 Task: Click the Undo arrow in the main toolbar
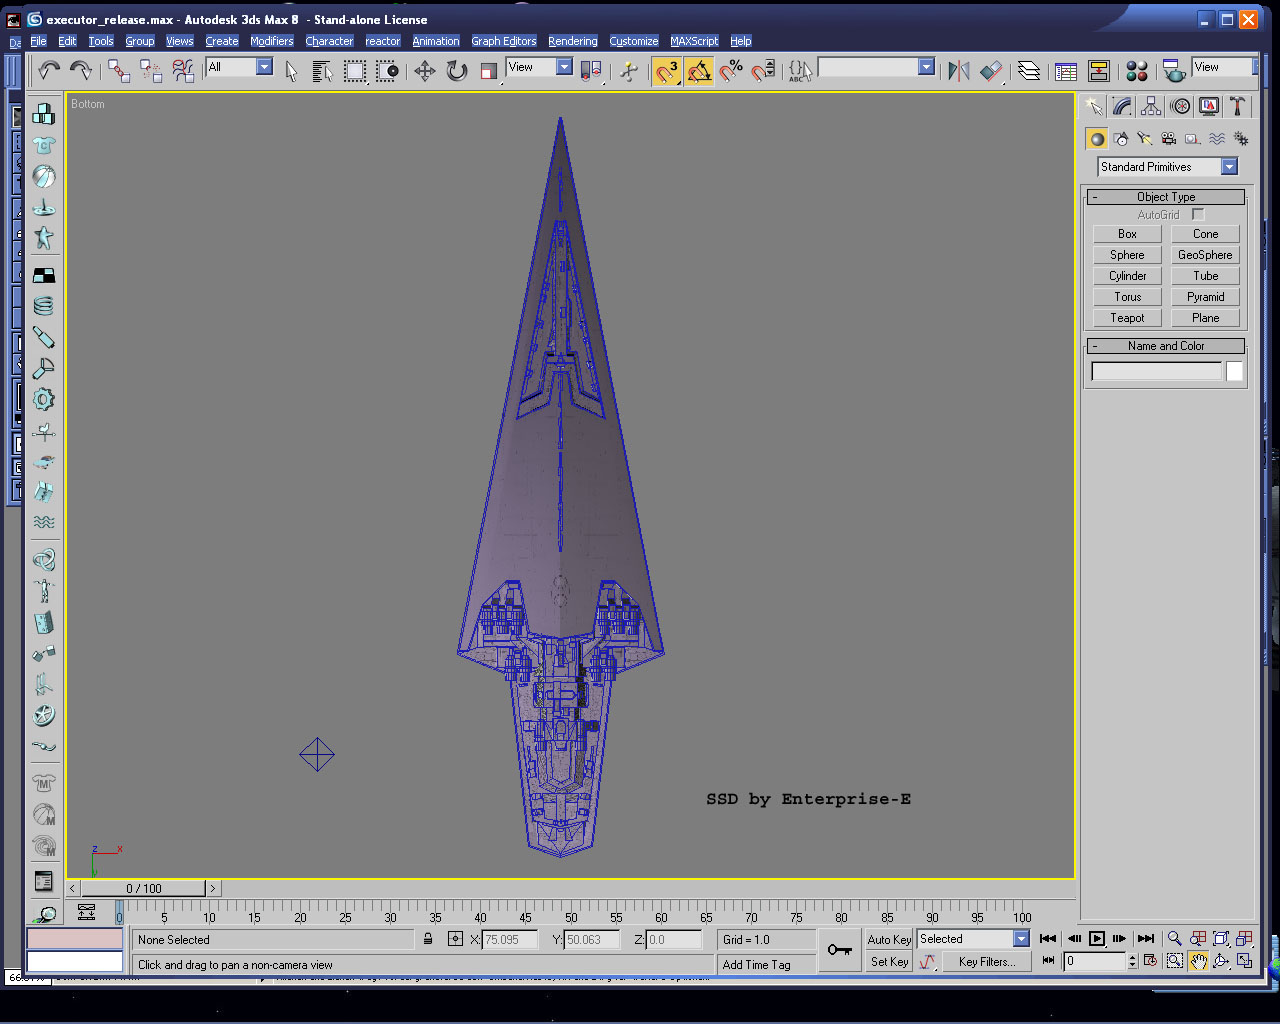[x=49, y=69]
